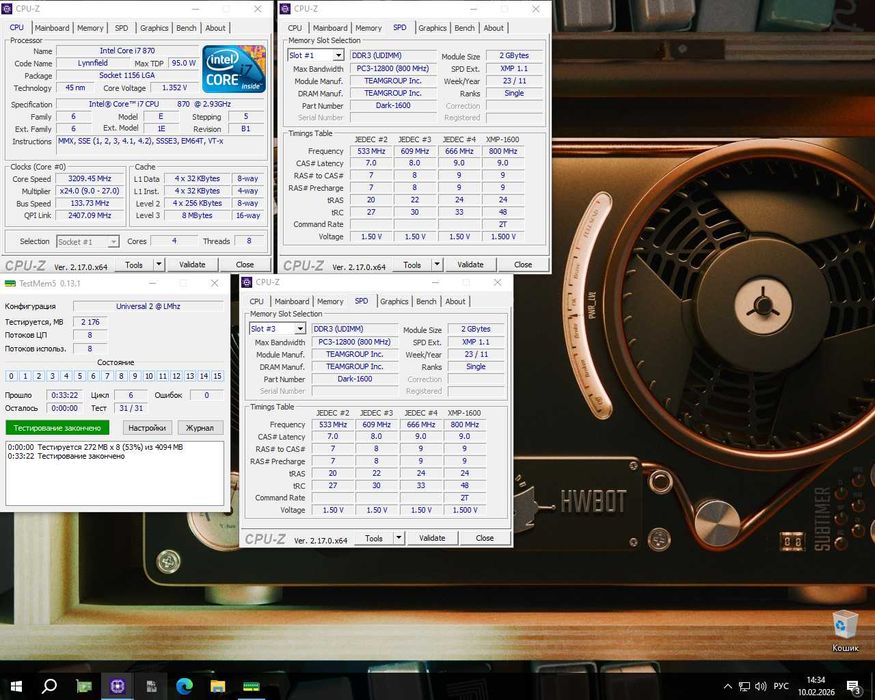Viewport: 875px width, 700px height.
Task: Open TestMem5 Настройки settings button
Action: [x=147, y=428]
